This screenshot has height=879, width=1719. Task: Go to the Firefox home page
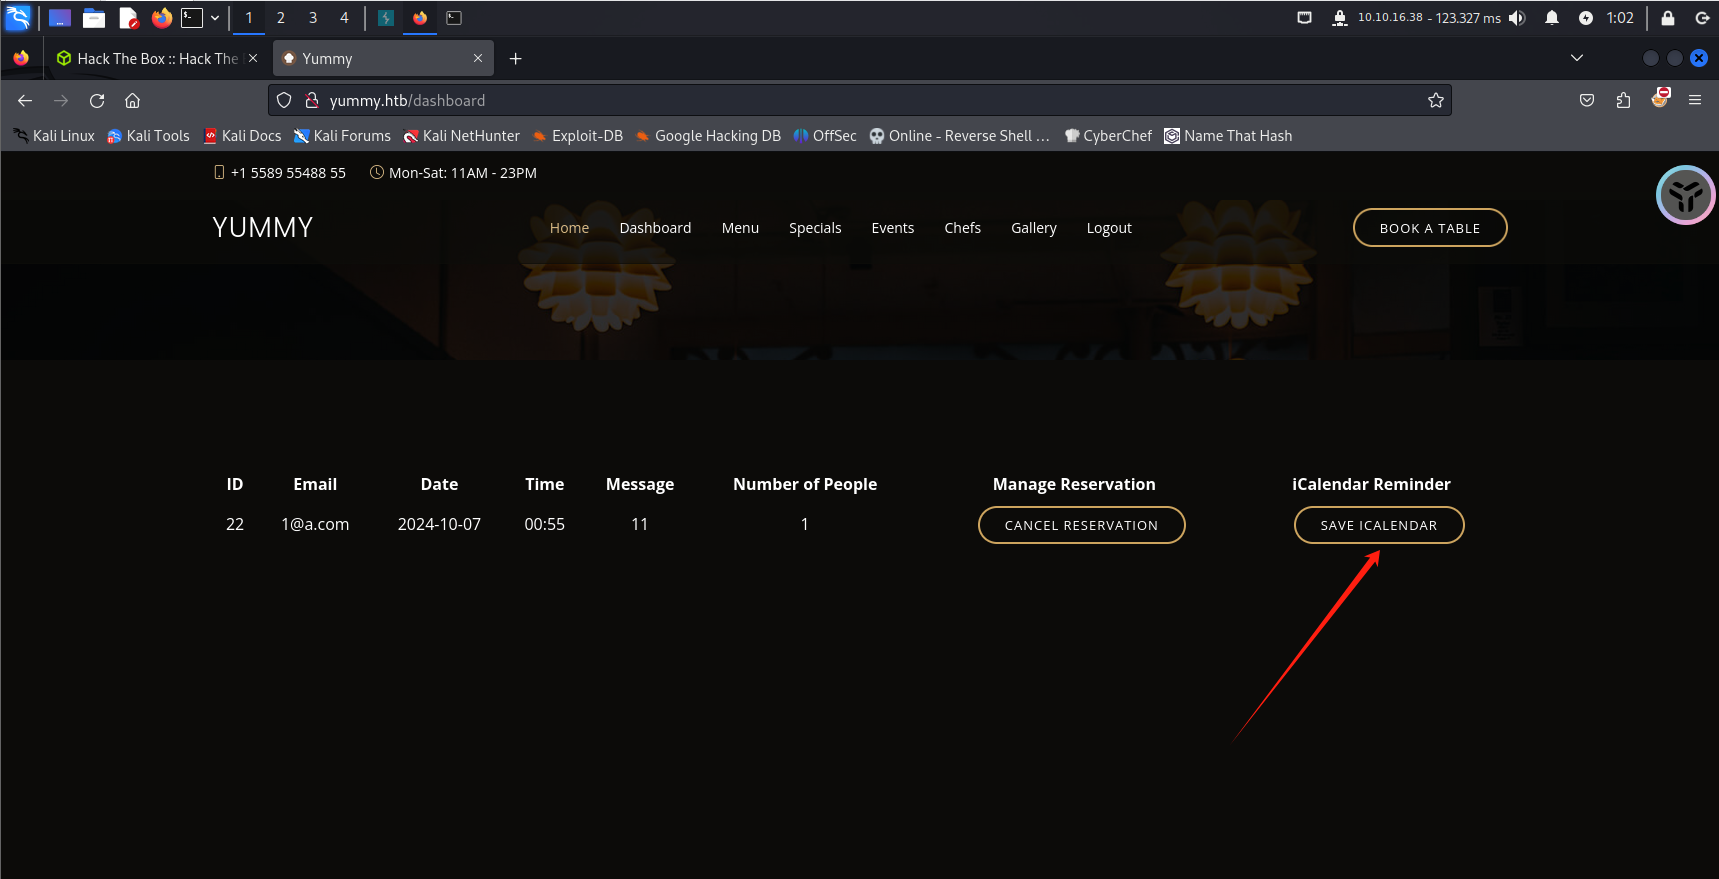(132, 100)
